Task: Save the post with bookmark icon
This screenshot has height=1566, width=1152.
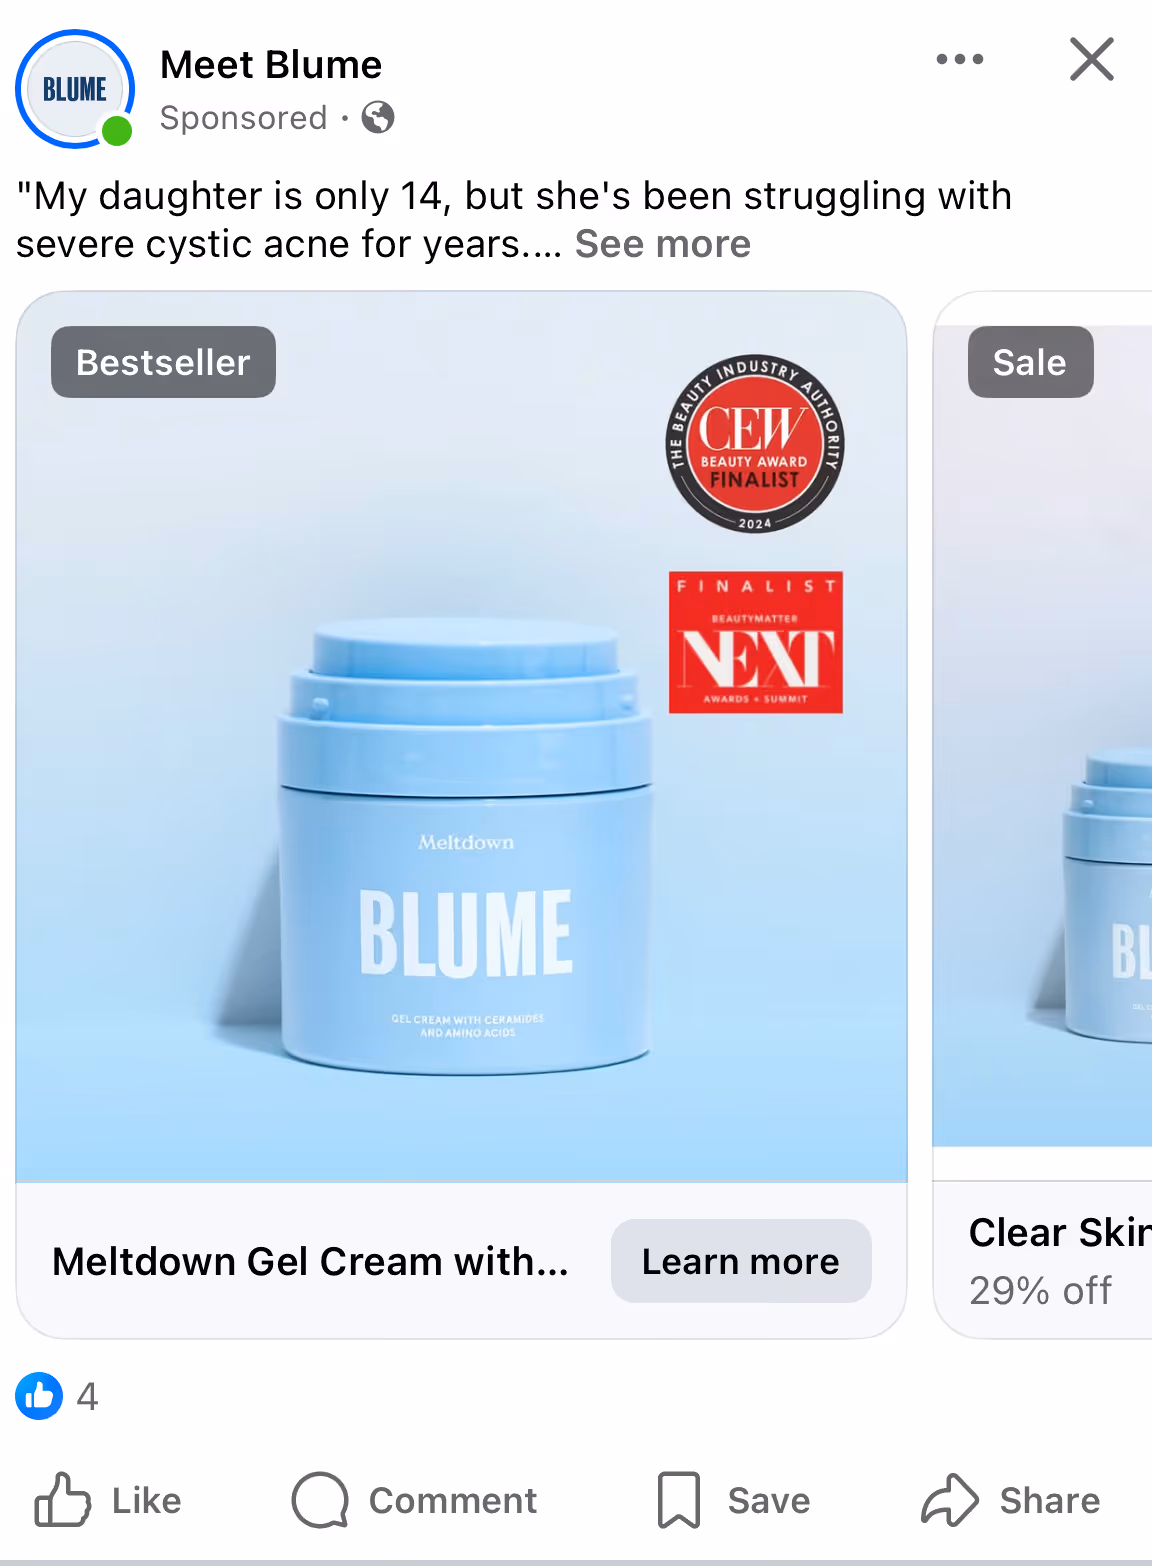Action: point(733,1500)
